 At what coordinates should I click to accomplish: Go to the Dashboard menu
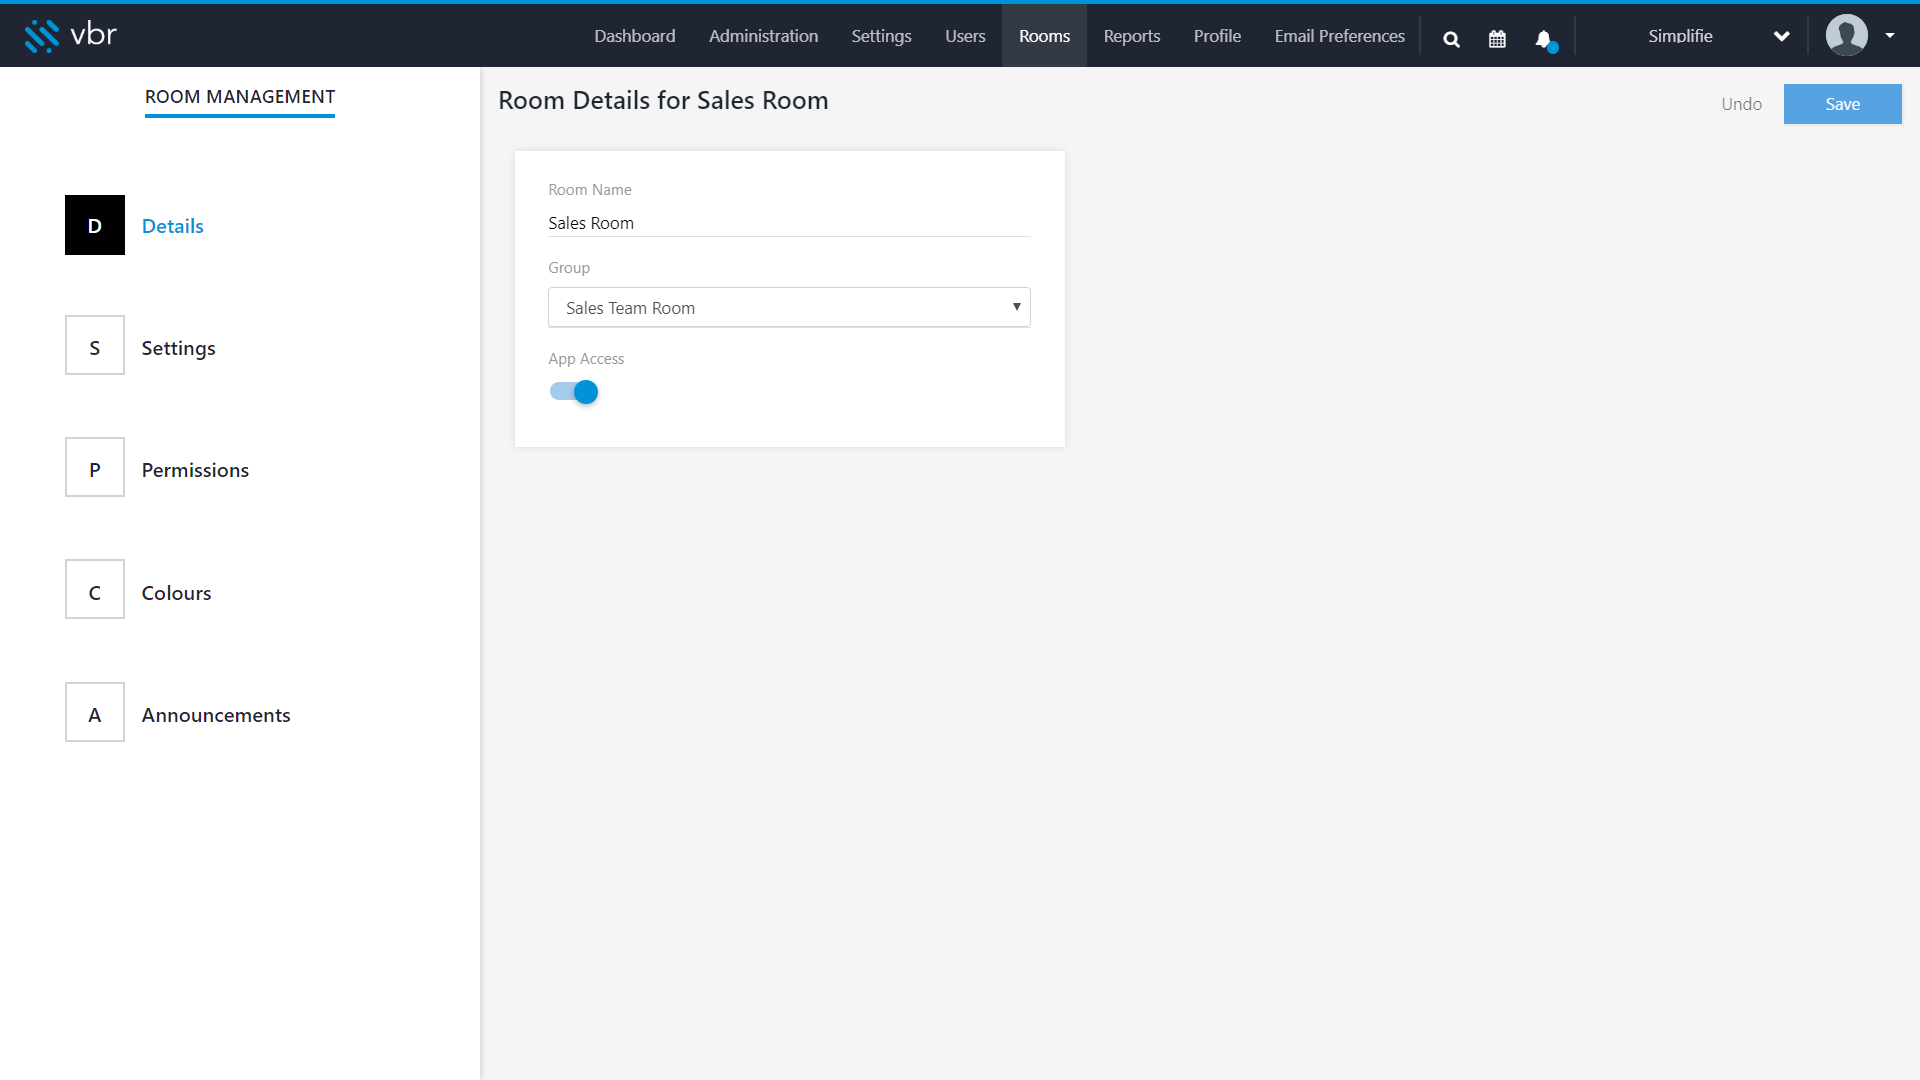pos(635,36)
